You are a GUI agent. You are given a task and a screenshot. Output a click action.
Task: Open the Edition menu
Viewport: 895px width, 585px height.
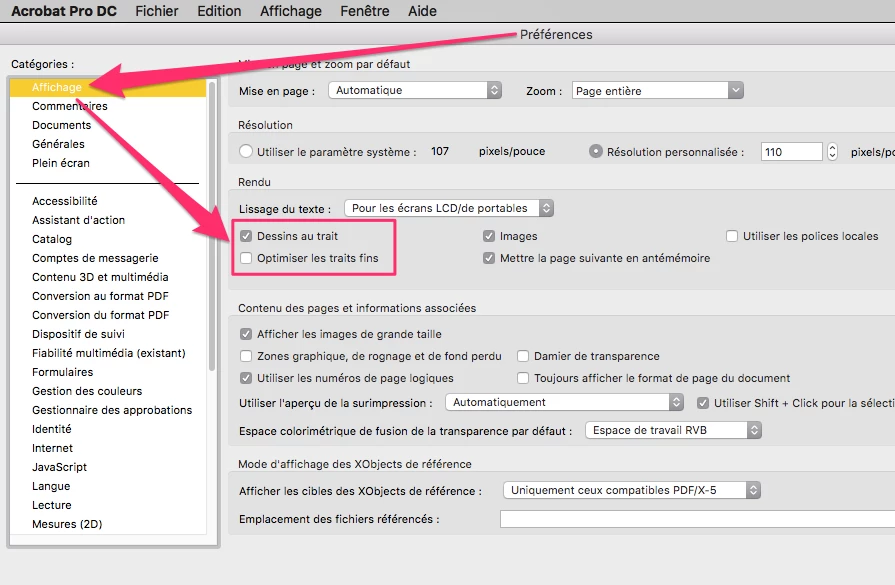click(219, 11)
